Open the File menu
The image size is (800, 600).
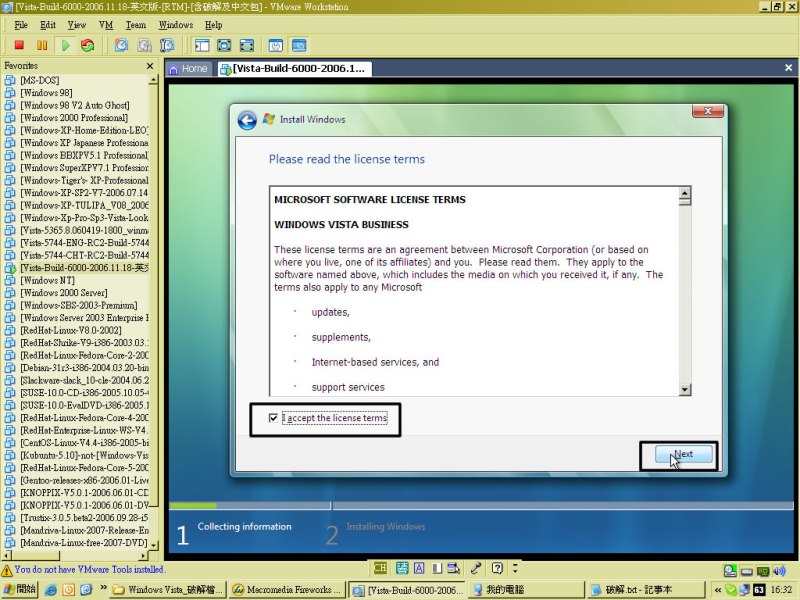[x=21, y=25]
